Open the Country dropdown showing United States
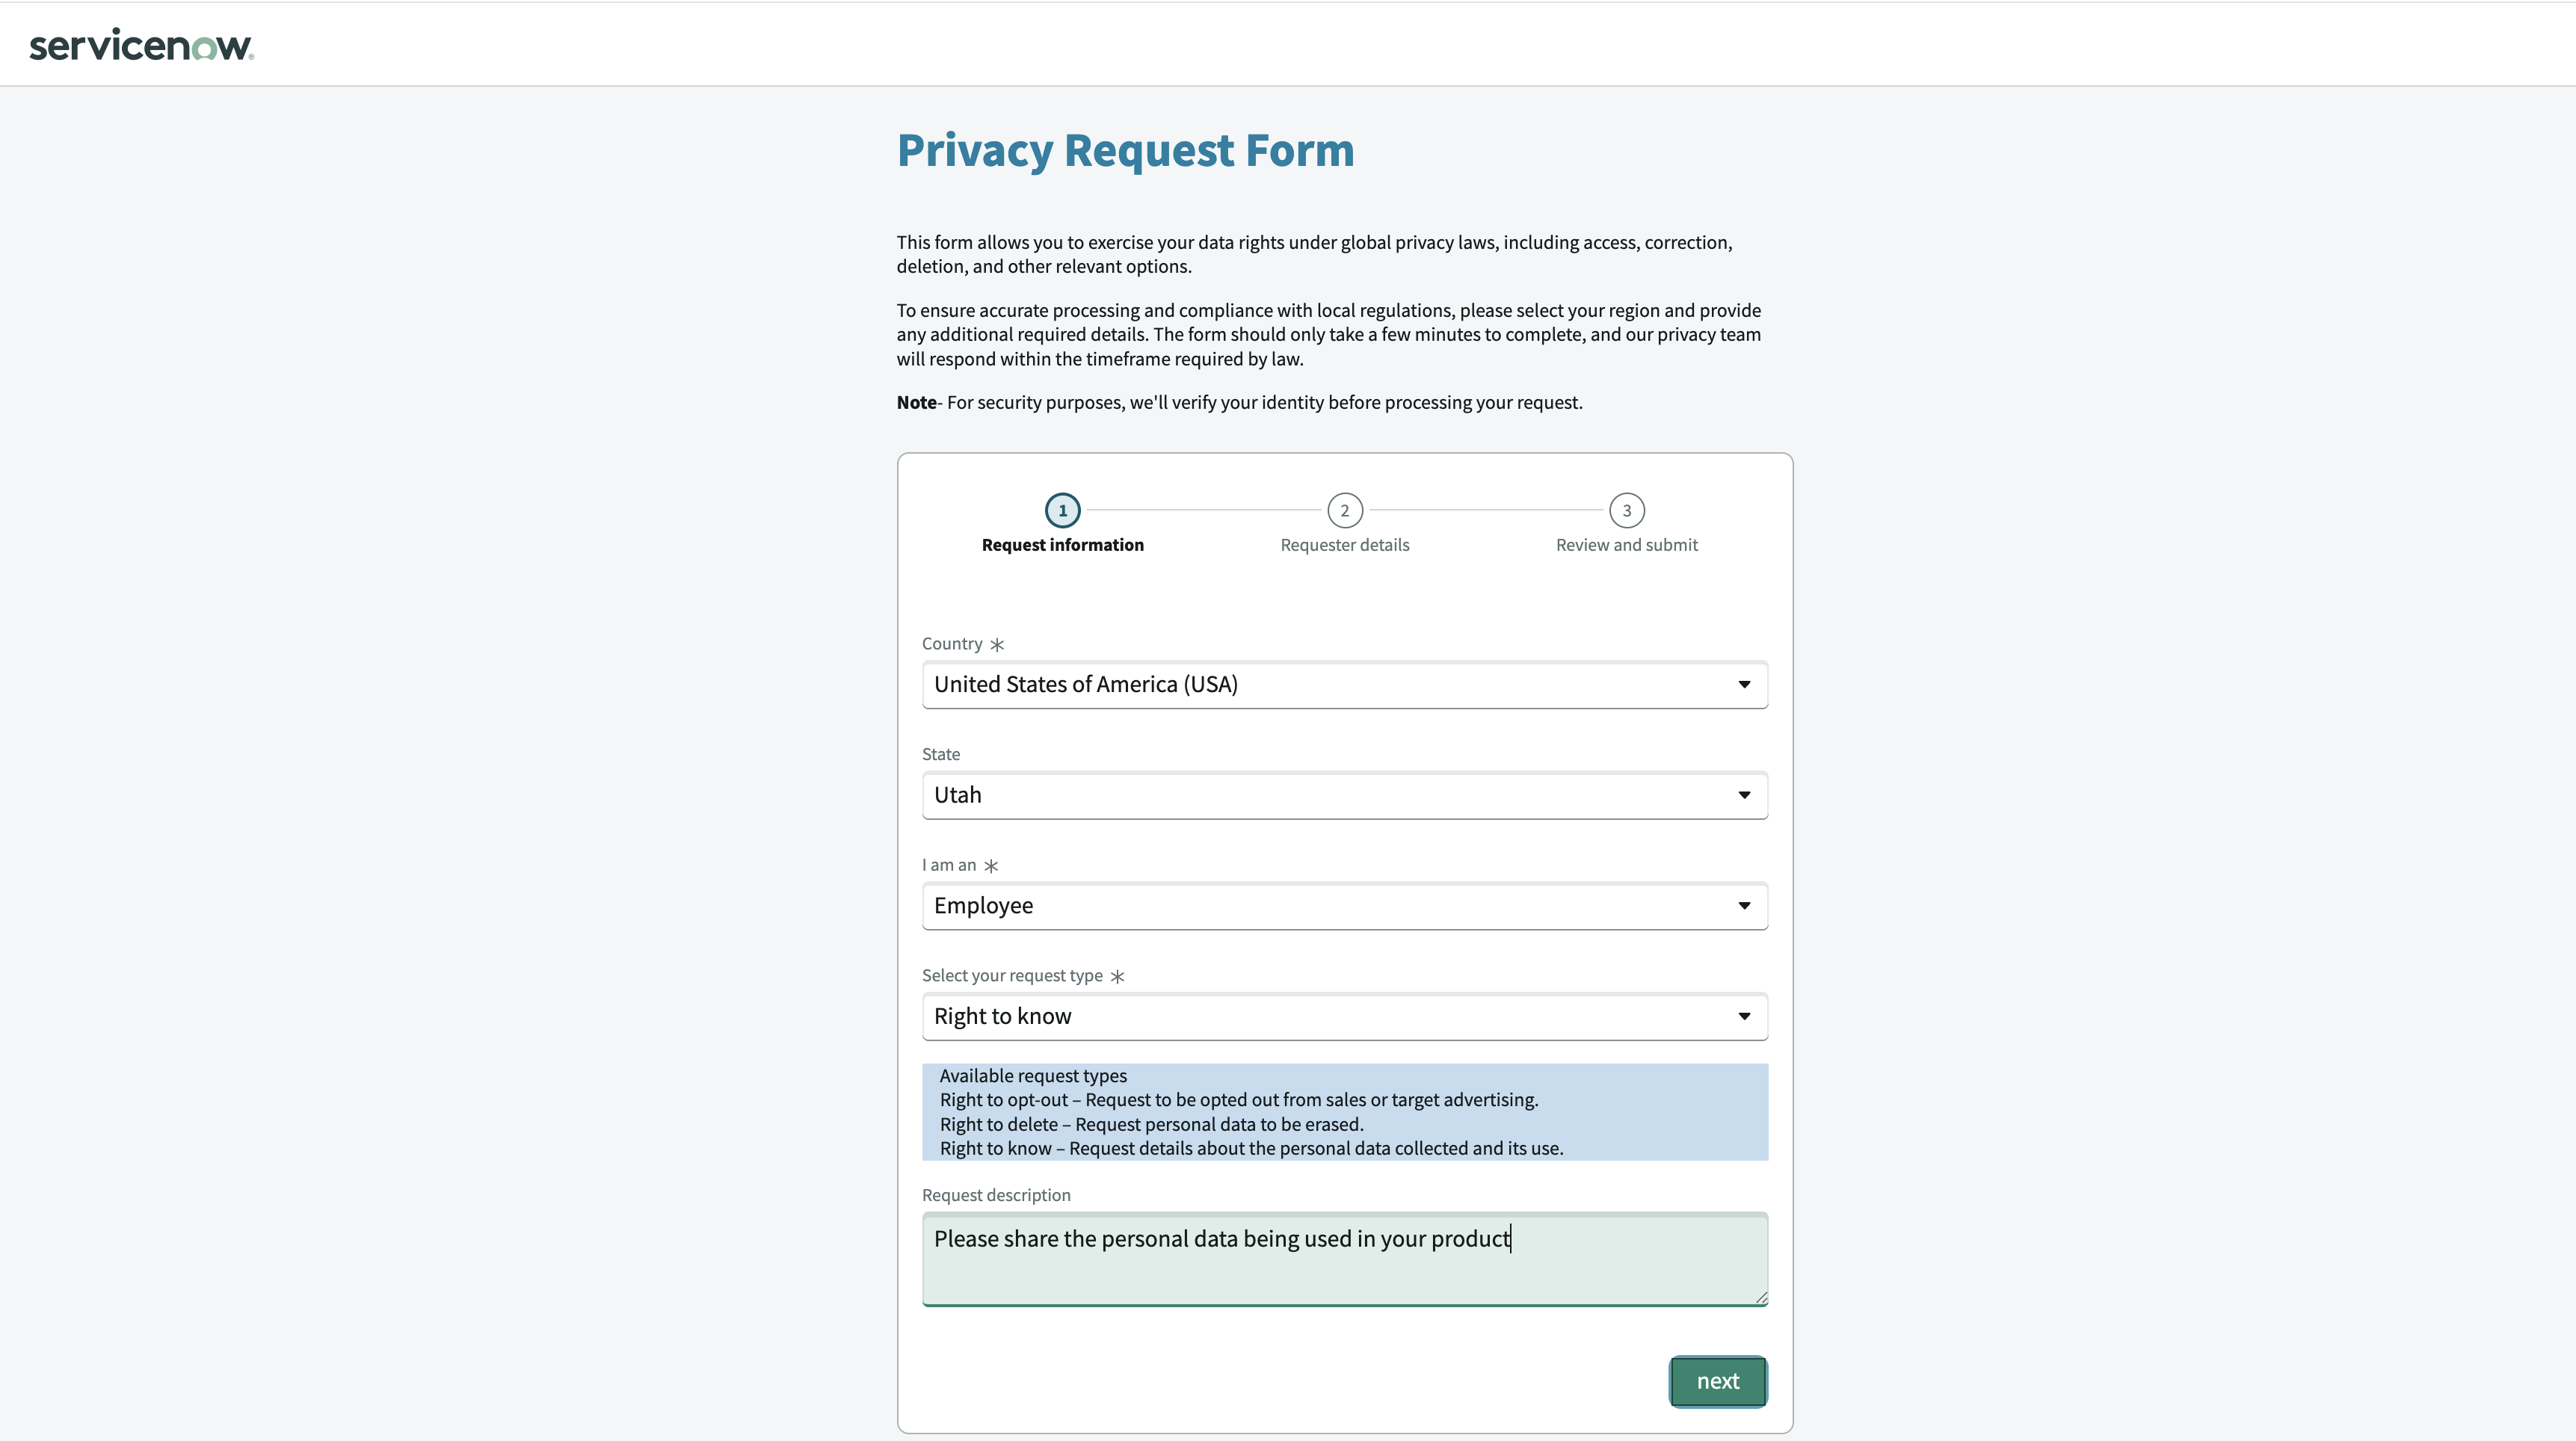This screenshot has width=2576, height=1441. coord(1344,685)
